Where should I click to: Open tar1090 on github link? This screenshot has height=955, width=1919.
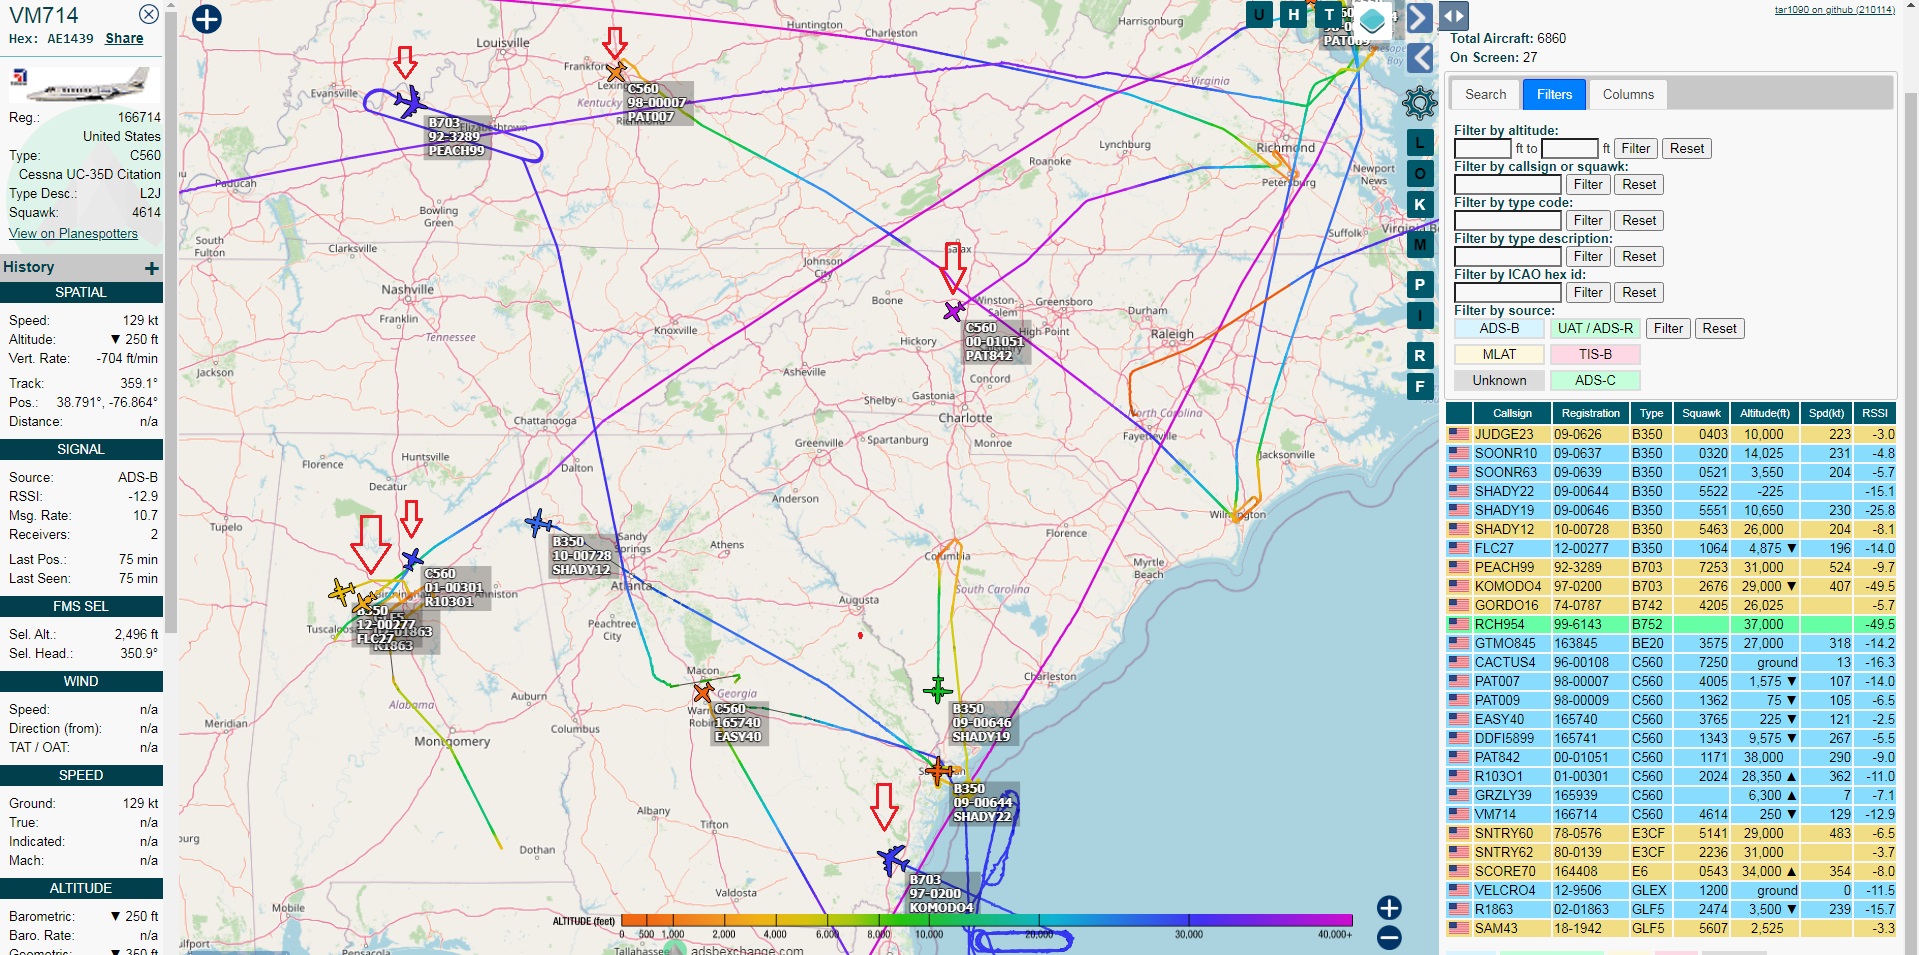(1834, 9)
